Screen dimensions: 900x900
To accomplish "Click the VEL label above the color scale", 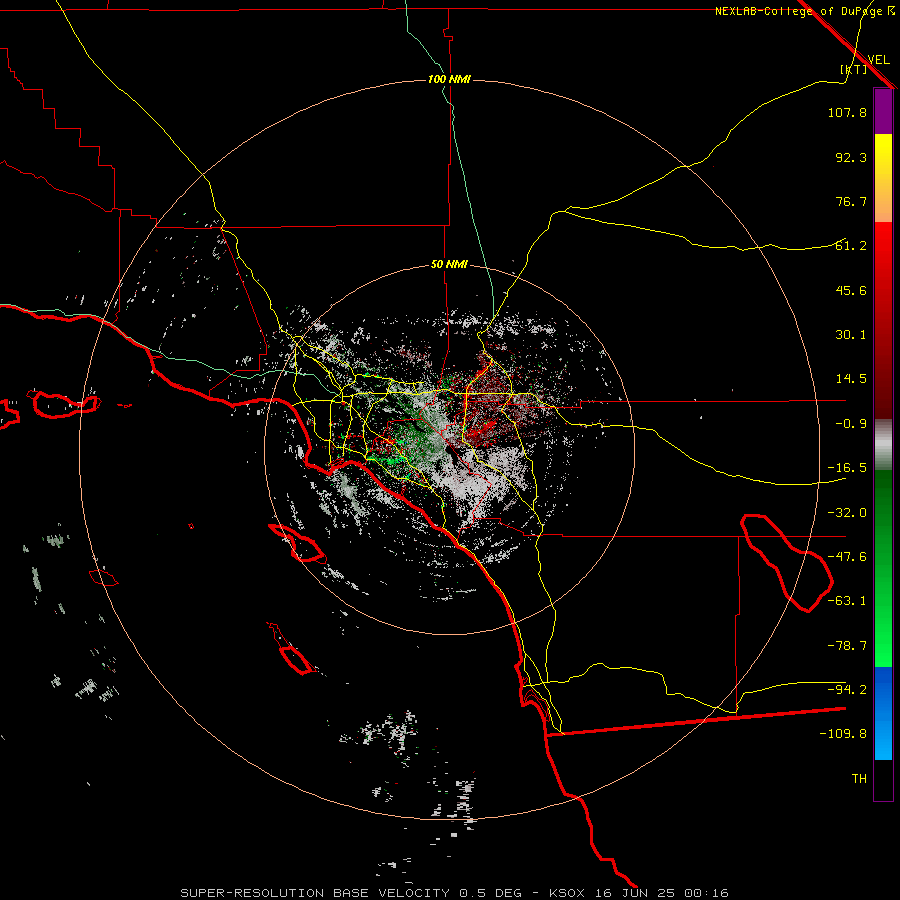I will point(878,60).
